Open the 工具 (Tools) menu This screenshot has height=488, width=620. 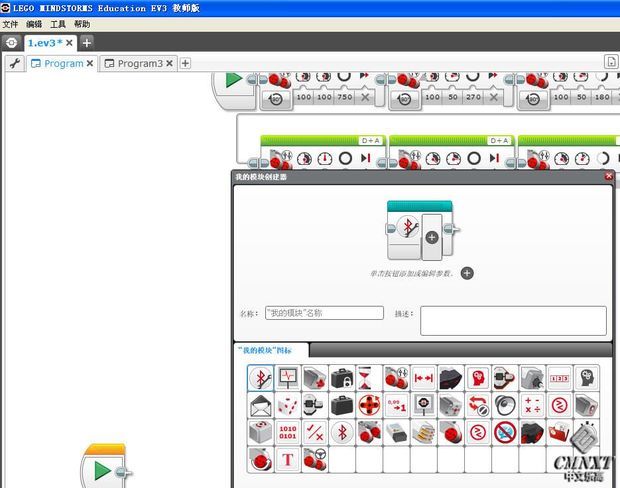pyautogui.click(x=58, y=24)
